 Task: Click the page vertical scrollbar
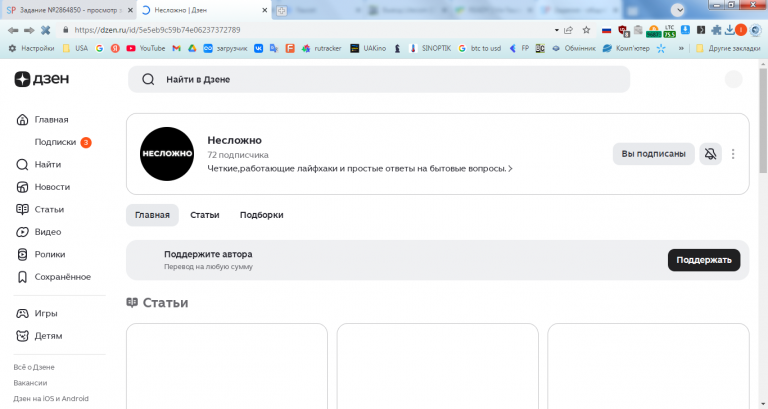pyautogui.click(x=763, y=120)
